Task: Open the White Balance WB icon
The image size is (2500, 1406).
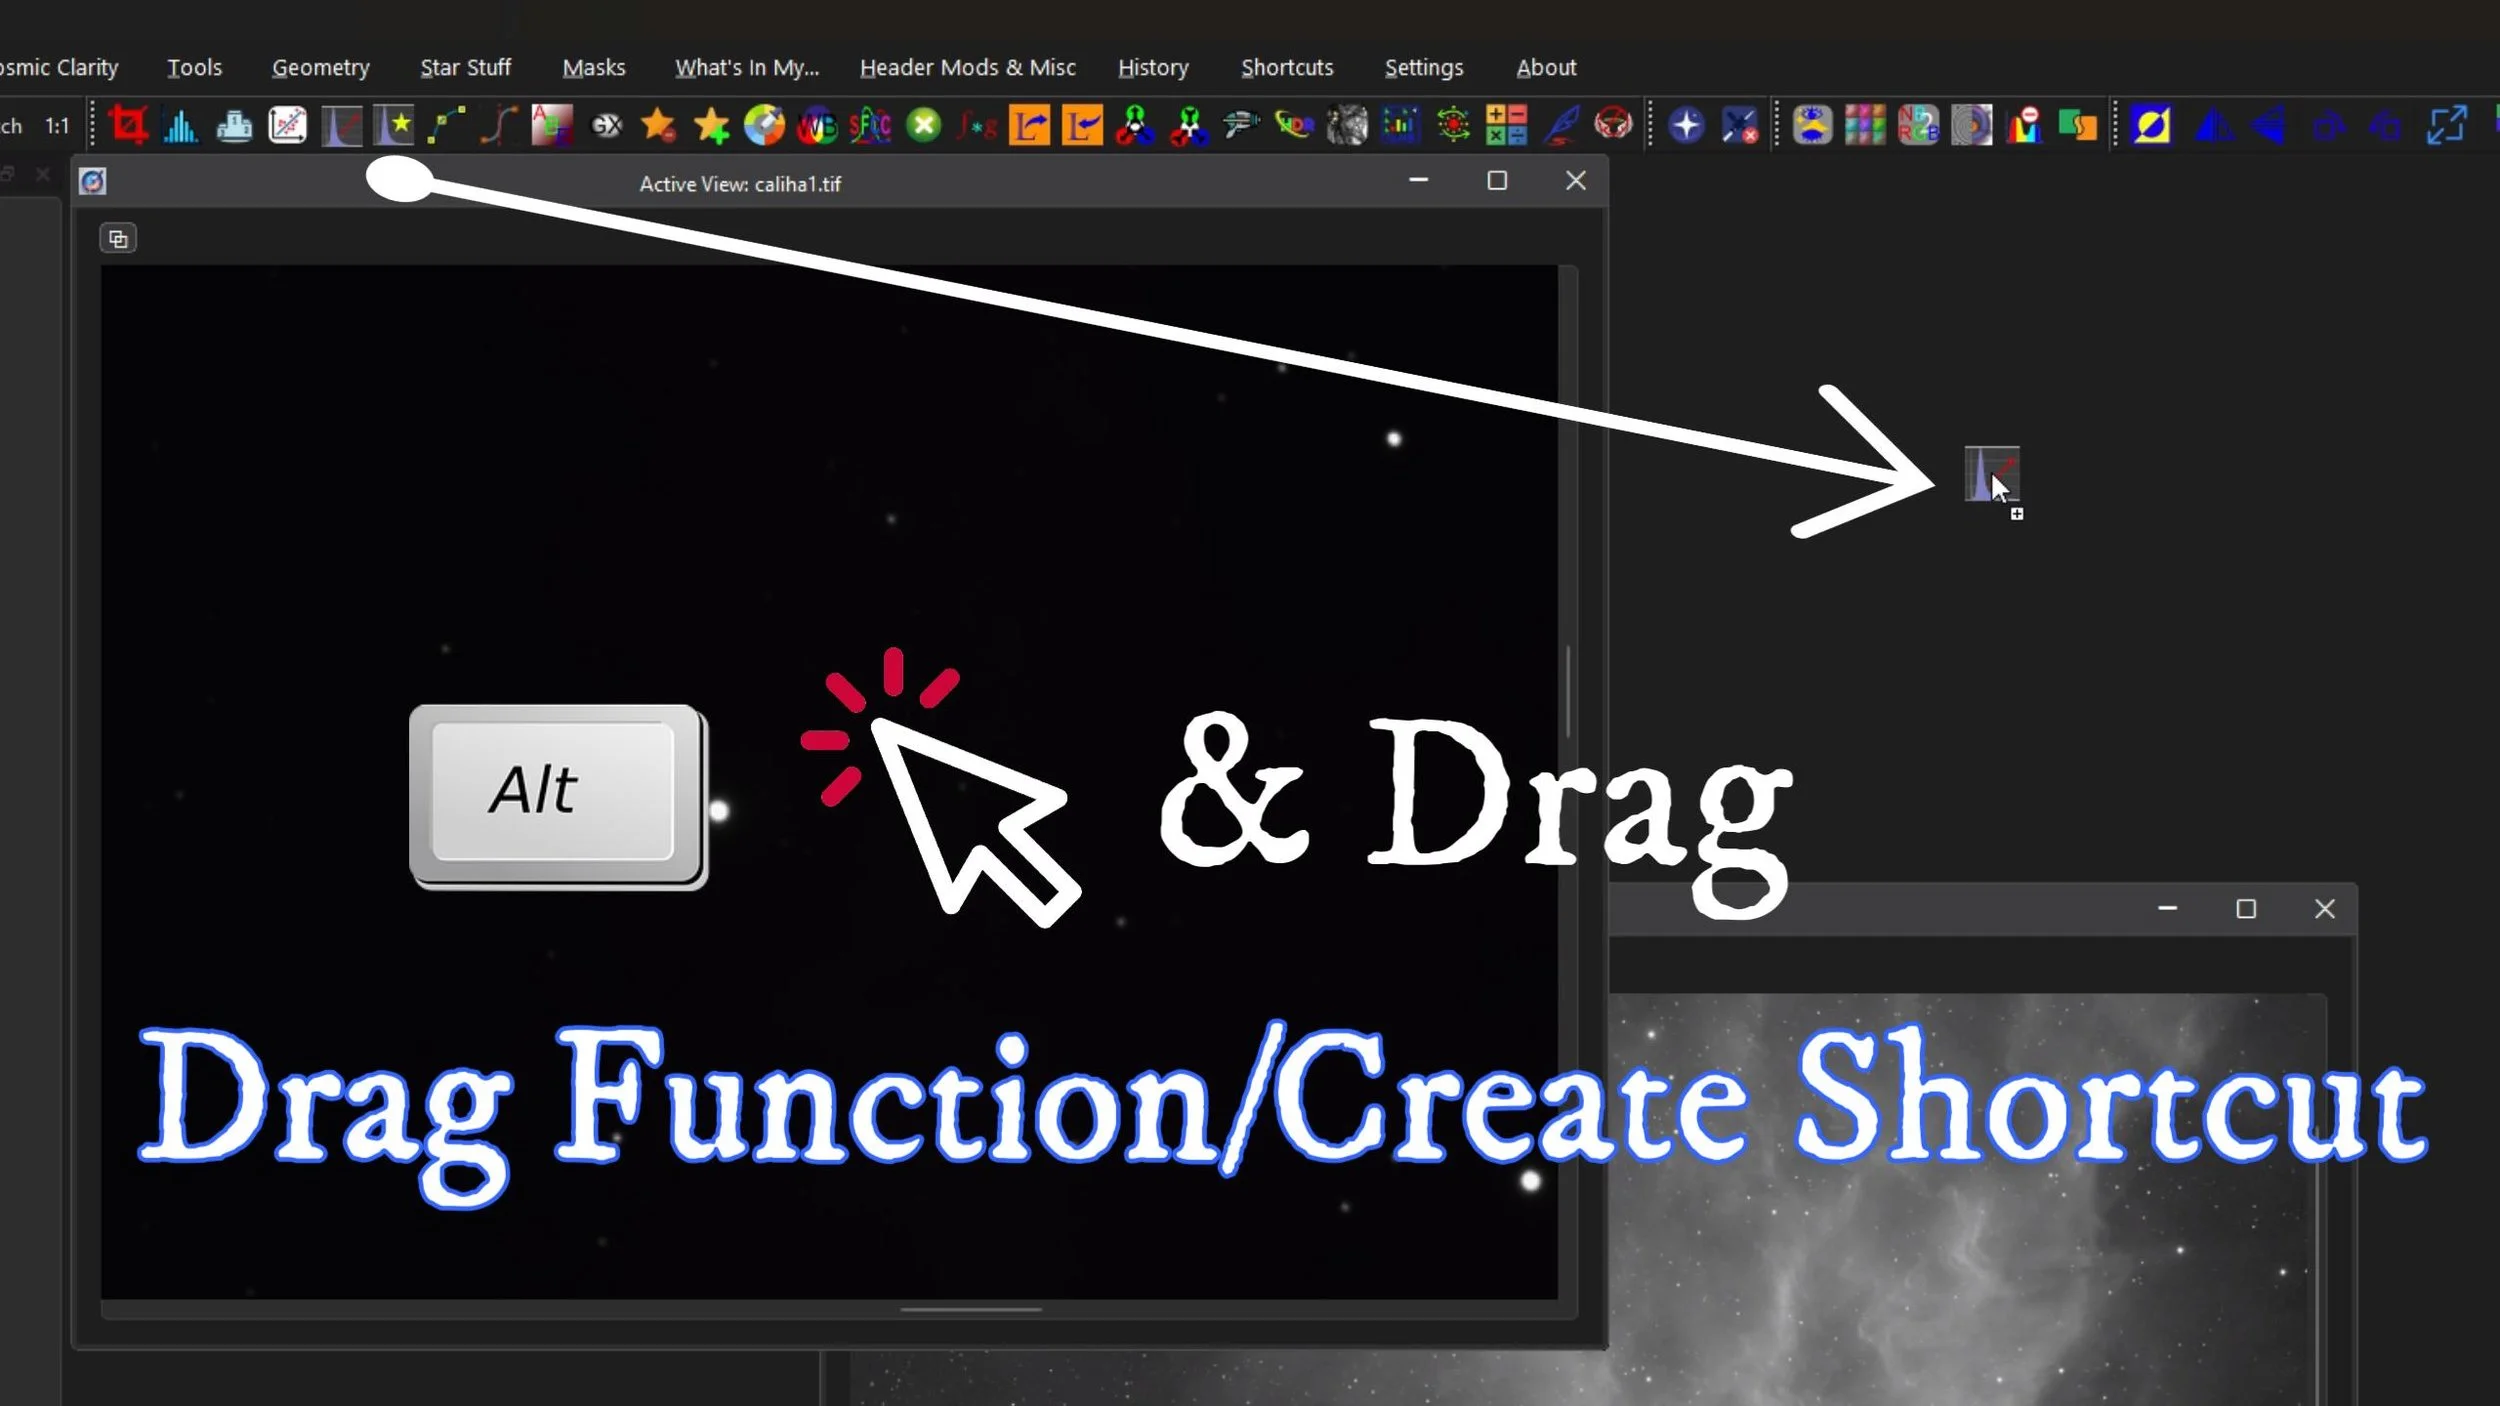Action: 817,125
